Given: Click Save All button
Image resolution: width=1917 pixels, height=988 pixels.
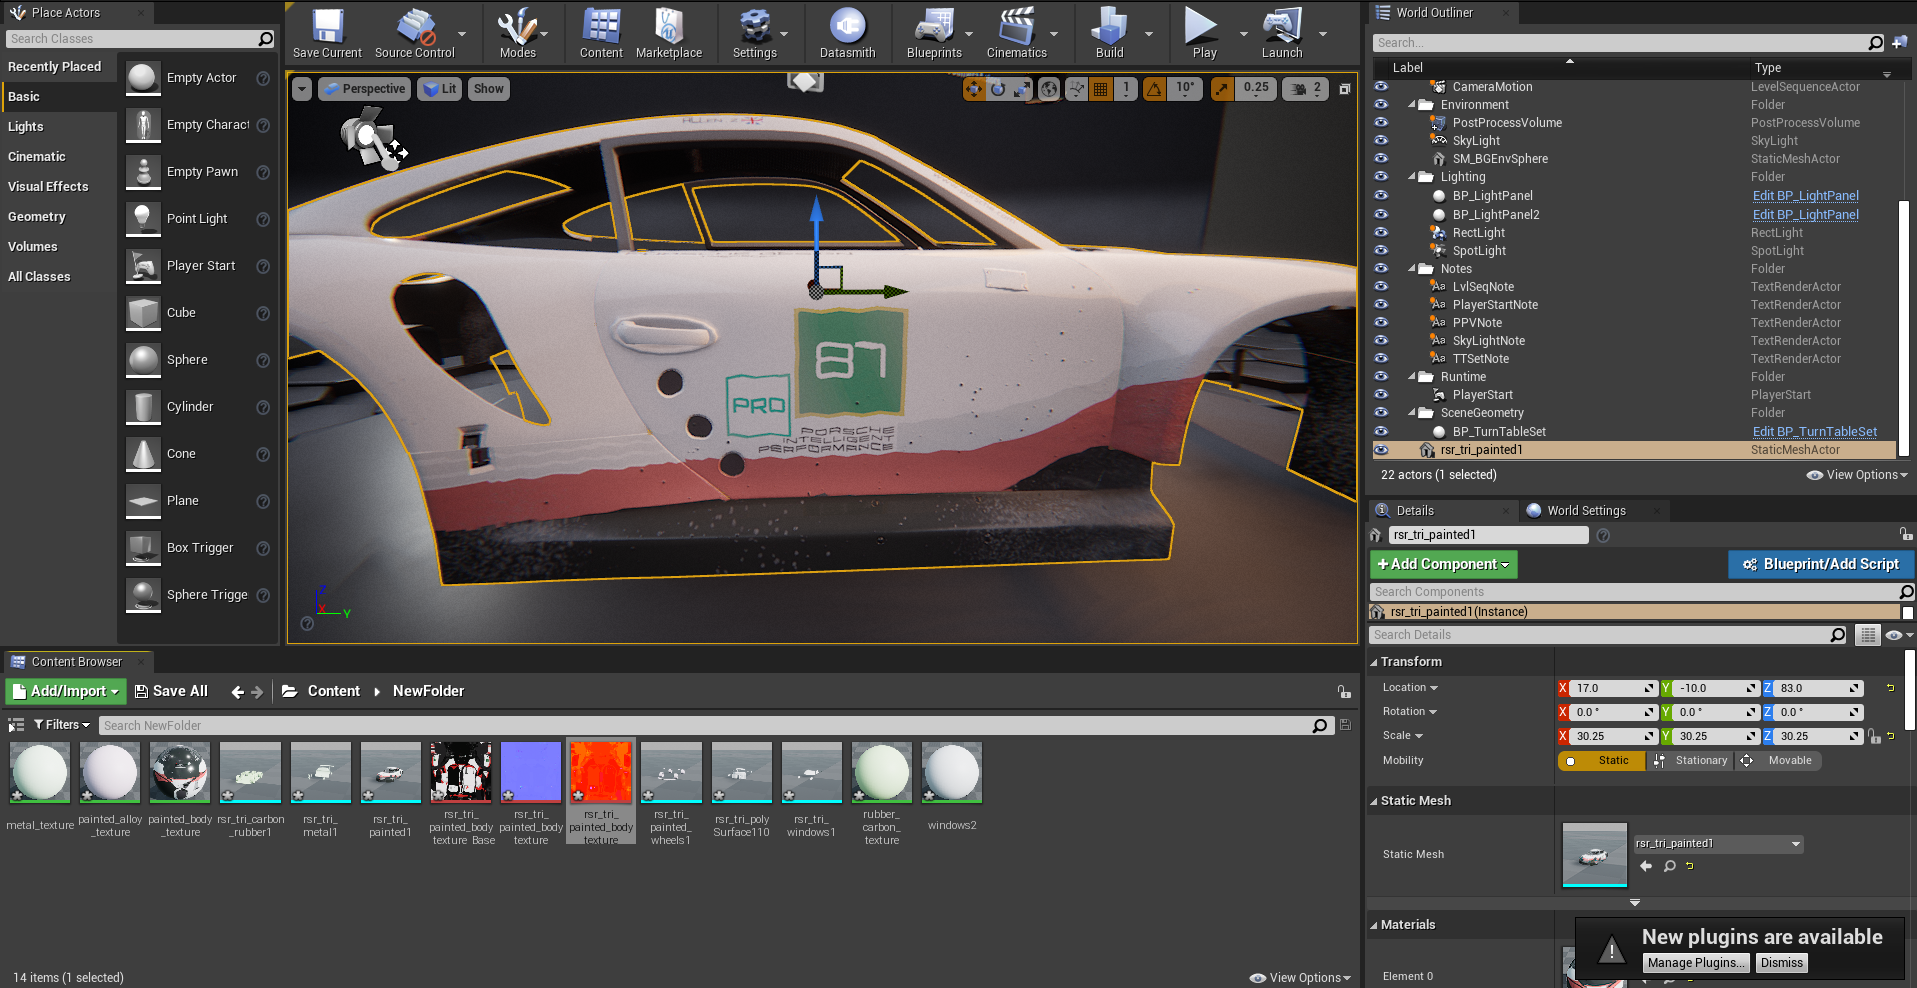Looking at the screenshot, I should 171,691.
